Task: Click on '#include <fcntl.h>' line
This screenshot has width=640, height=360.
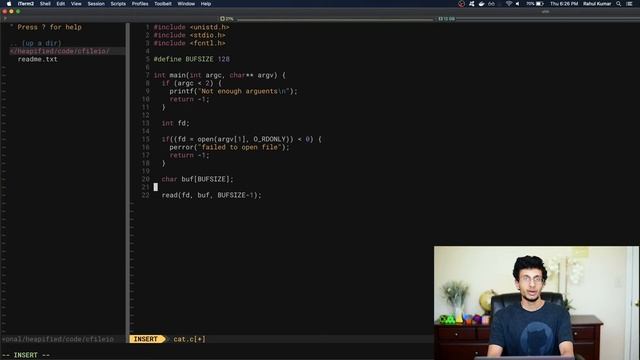Action: coord(189,43)
